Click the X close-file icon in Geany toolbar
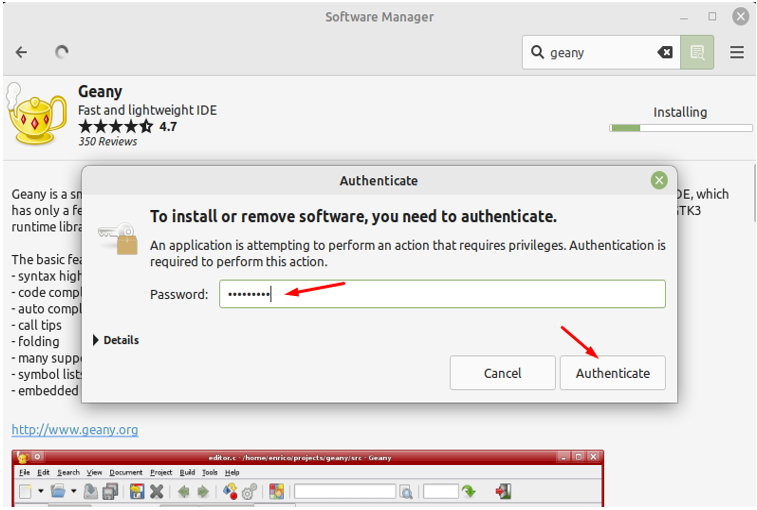Viewport: 757px width, 510px height. tap(156, 492)
